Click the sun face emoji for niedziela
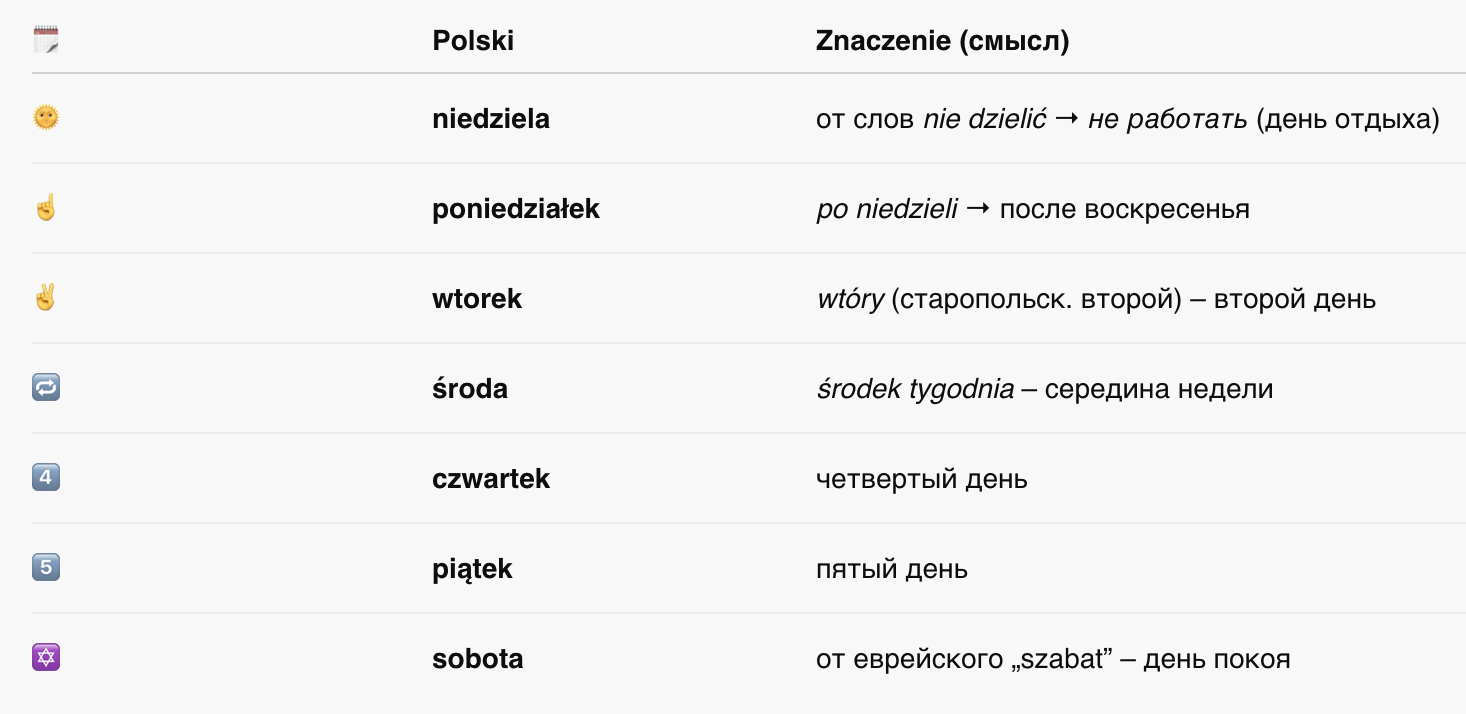This screenshot has height=714, width=1466. point(46,118)
